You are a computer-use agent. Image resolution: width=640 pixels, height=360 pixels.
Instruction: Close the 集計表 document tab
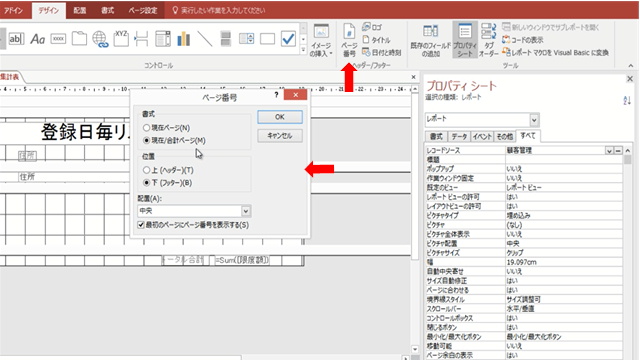413,77
